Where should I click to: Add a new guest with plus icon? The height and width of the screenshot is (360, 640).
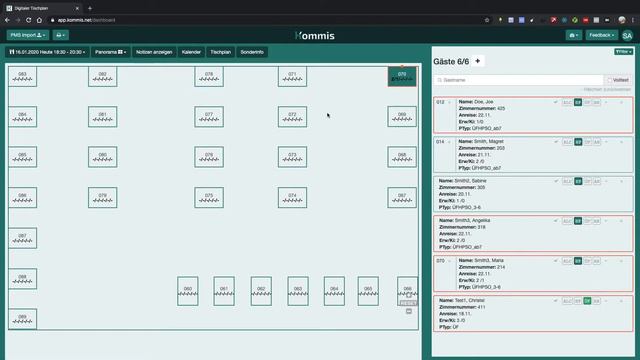(478, 61)
